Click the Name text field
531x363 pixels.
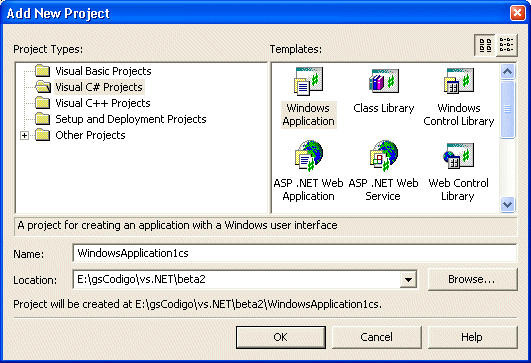[x=295, y=253]
